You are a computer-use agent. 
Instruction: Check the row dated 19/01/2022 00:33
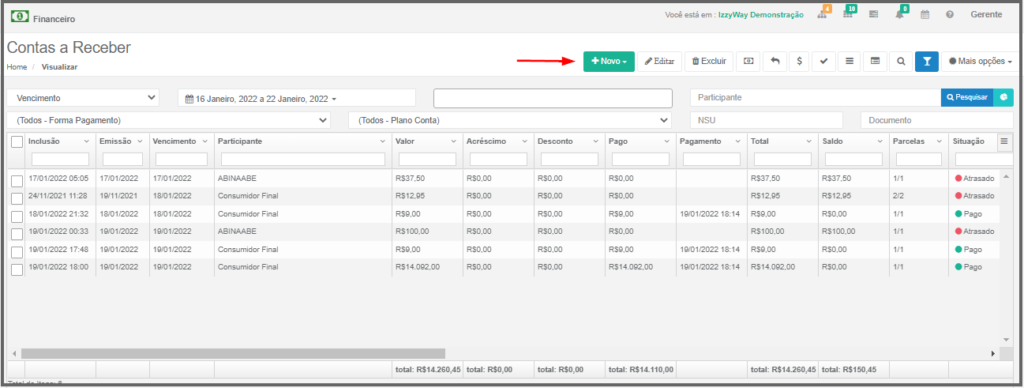(16, 234)
